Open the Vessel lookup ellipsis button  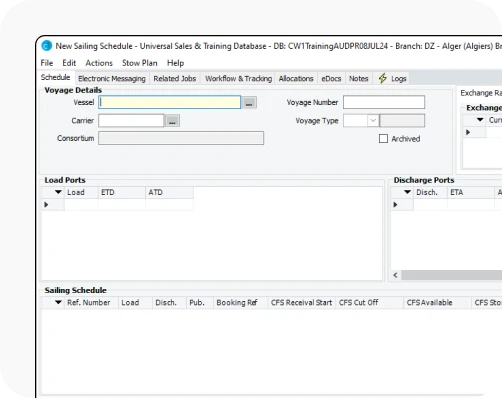pyautogui.click(x=249, y=103)
